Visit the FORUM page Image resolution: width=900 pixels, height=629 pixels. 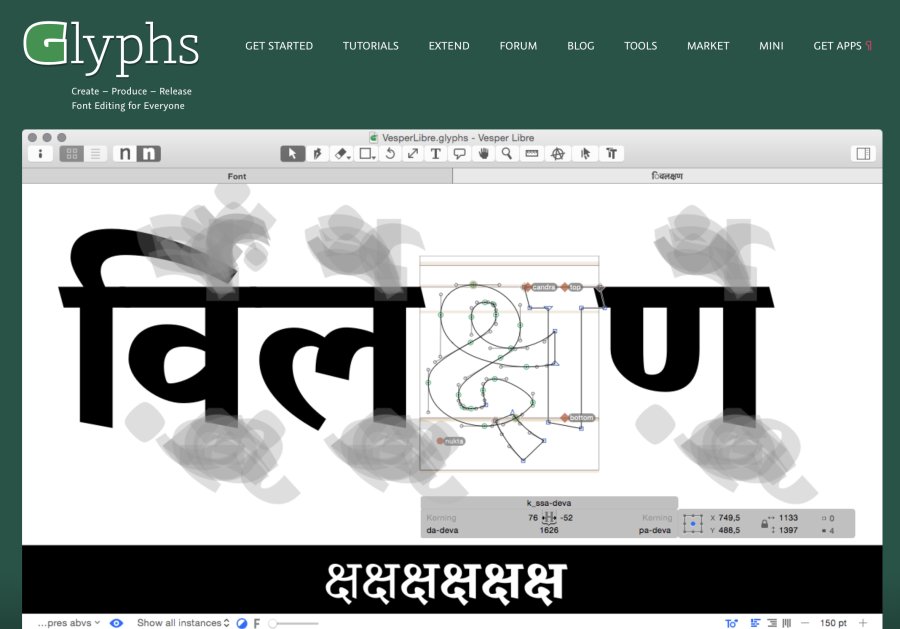(518, 45)
